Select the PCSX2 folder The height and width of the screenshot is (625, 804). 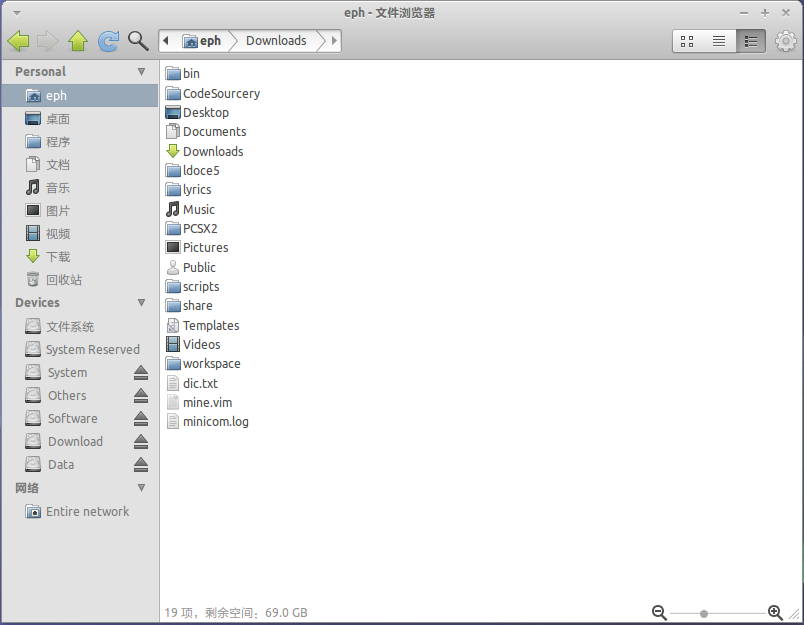coord(191,229)
